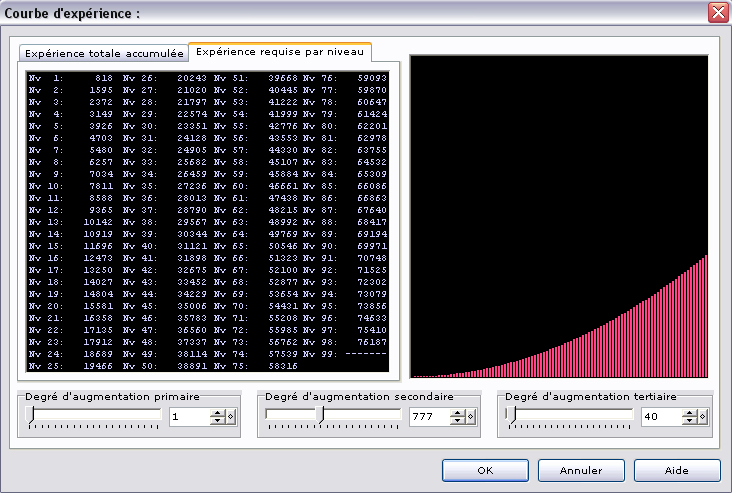The width and height of the screenshot is (732, 493).
Task: Click the diamond button beside secondary spinner
Action: tap(470, 417)
